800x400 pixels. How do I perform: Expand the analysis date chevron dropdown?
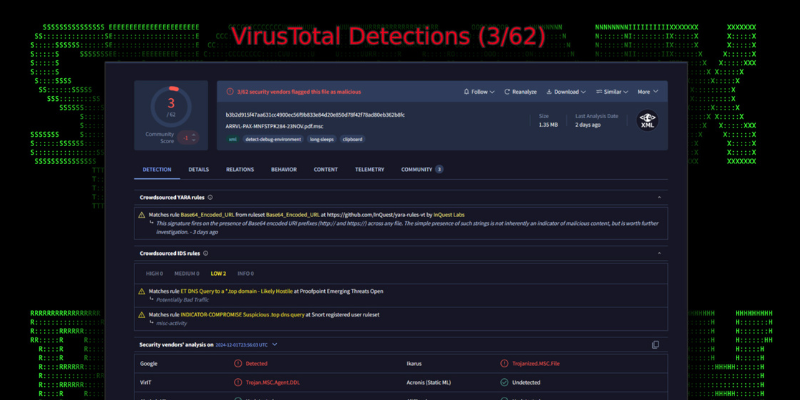(274, 344)
